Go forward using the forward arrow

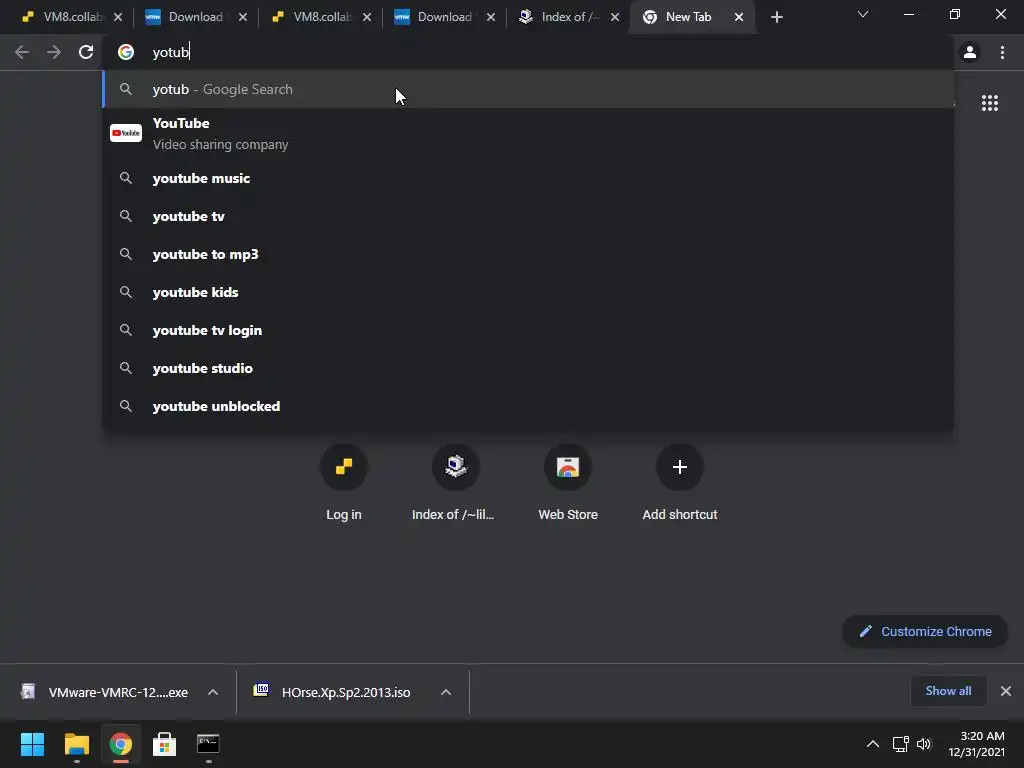(54, 52)
